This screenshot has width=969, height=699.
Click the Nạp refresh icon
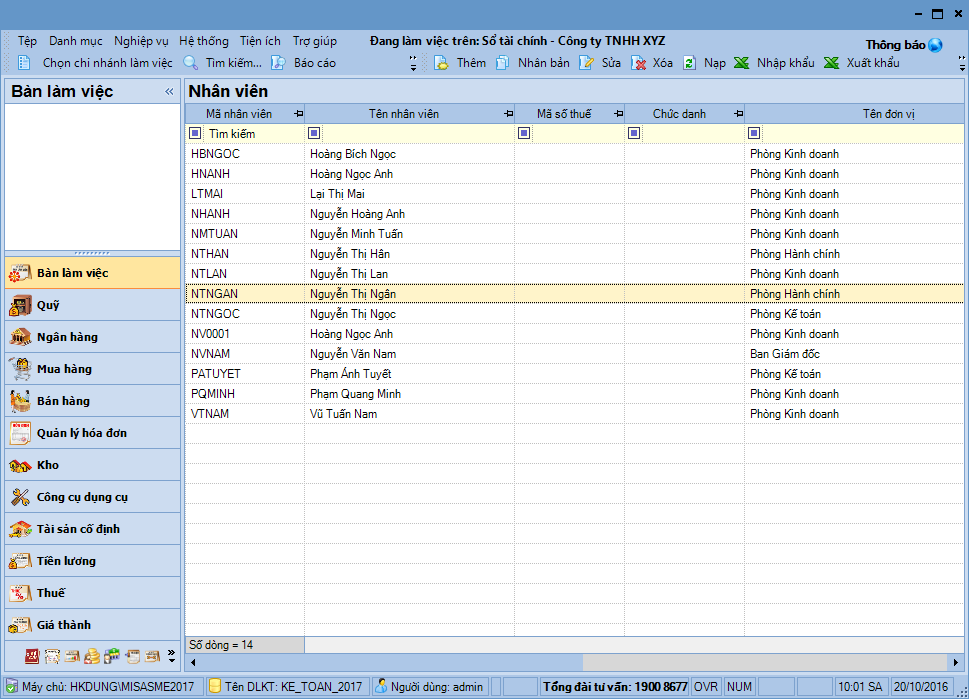(x=690, y=63)
